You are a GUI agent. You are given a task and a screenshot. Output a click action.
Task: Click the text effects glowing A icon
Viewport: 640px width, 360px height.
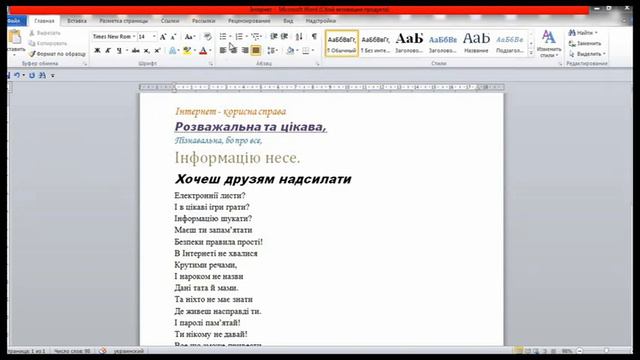[172, 51]
